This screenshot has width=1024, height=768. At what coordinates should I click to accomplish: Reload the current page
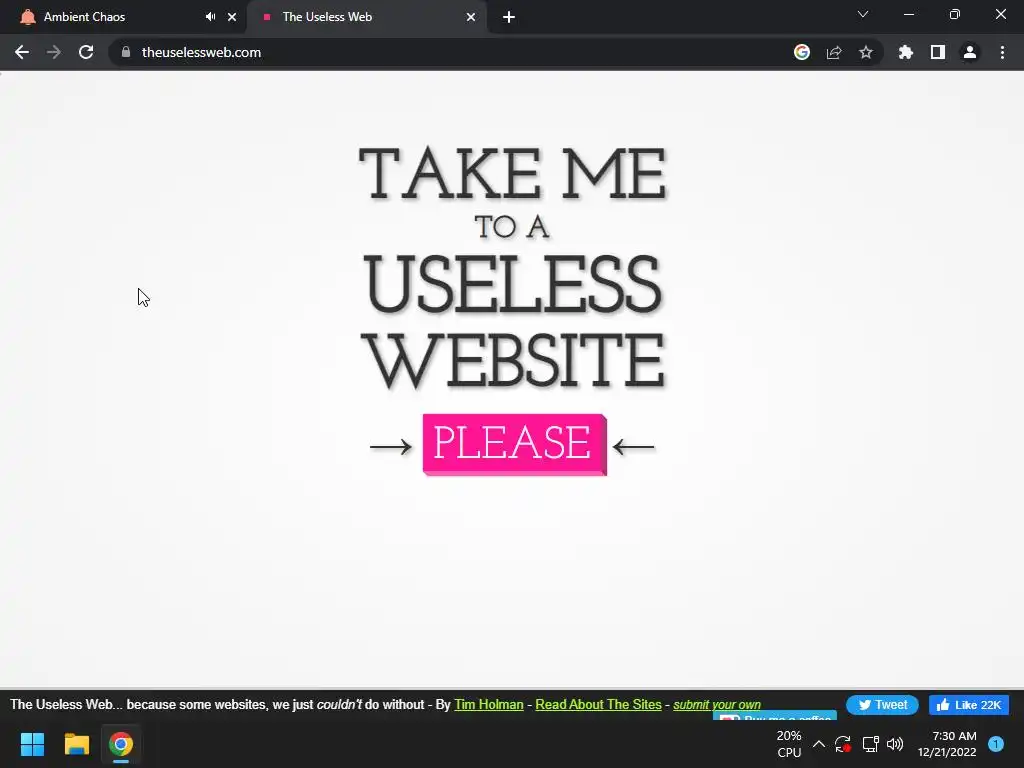86,52
